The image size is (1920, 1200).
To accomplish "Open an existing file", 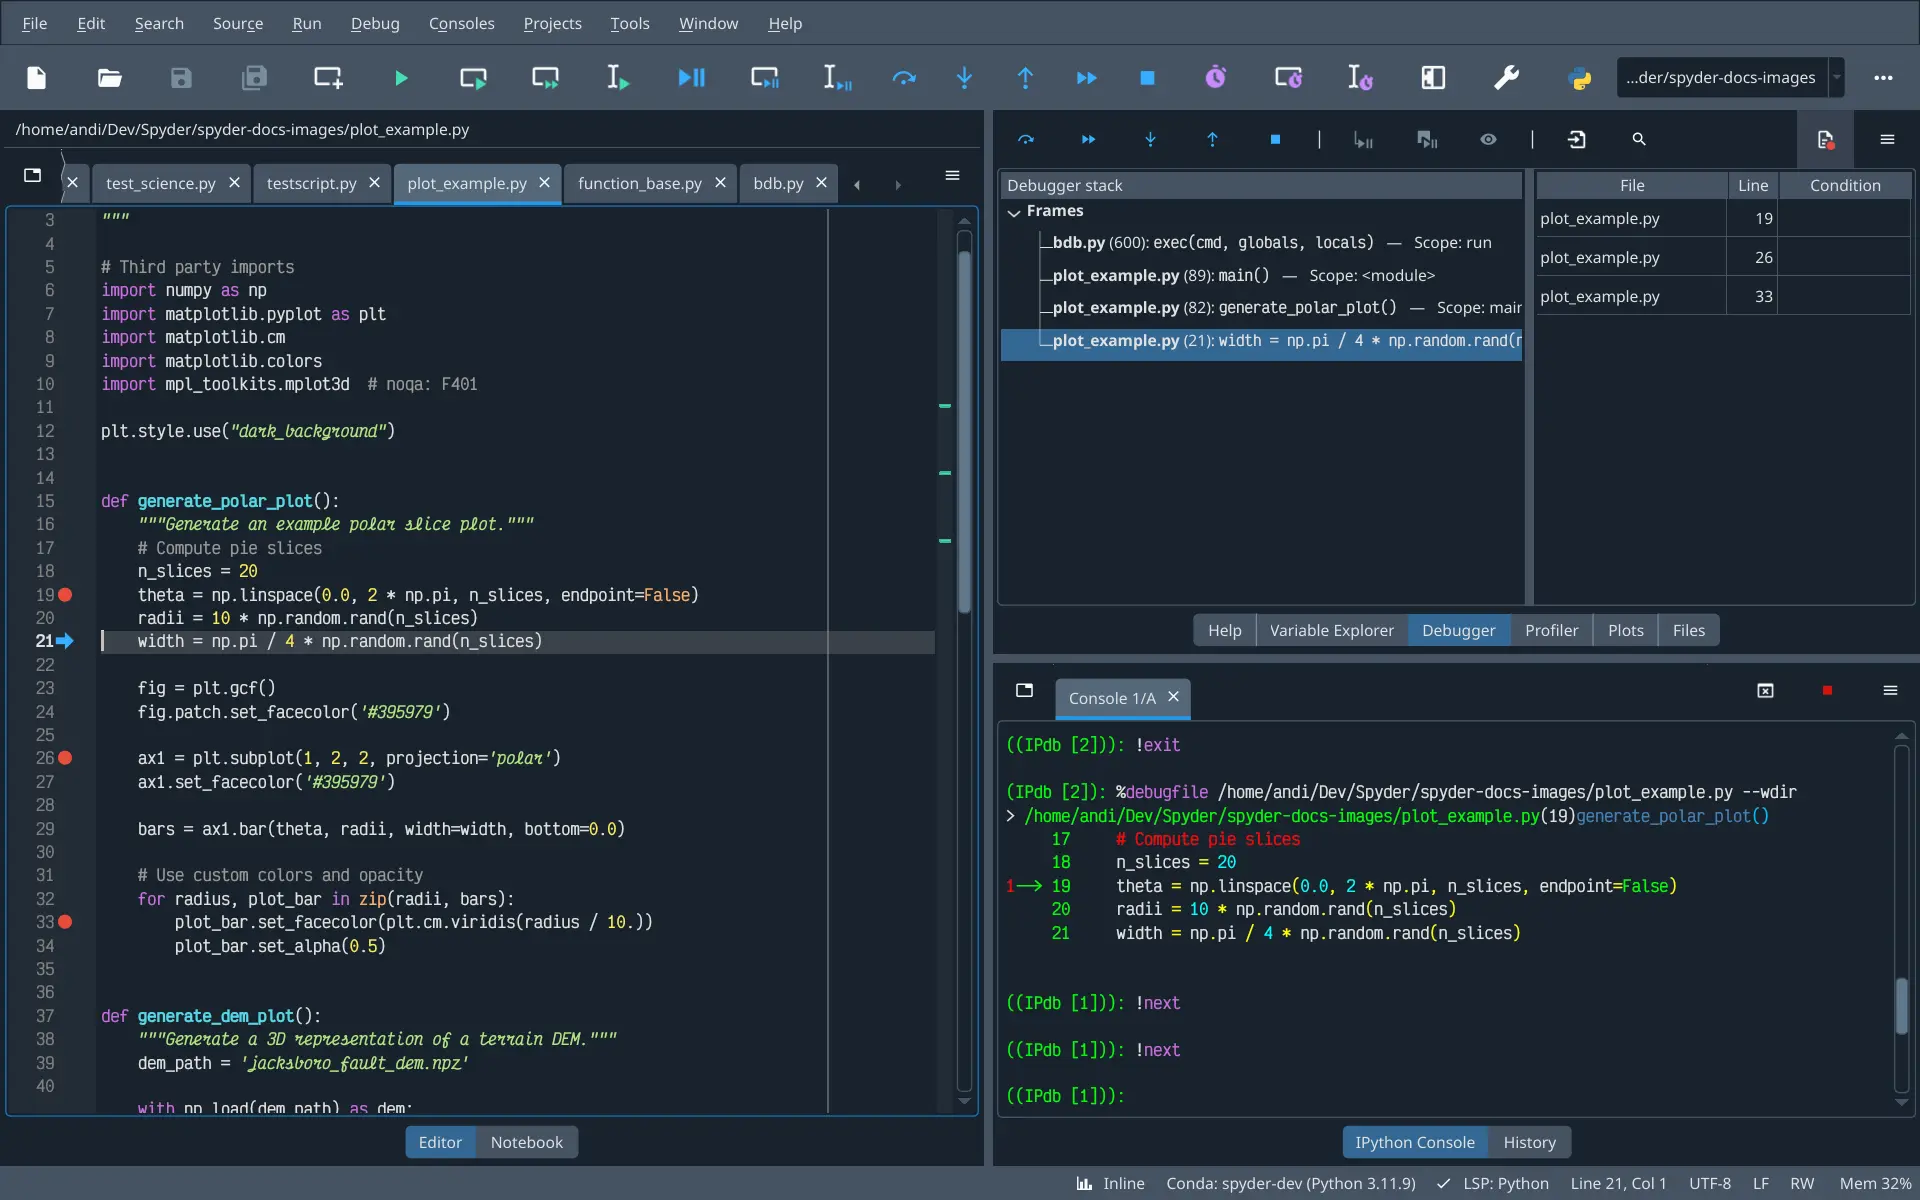I will [x=109, y=77].
